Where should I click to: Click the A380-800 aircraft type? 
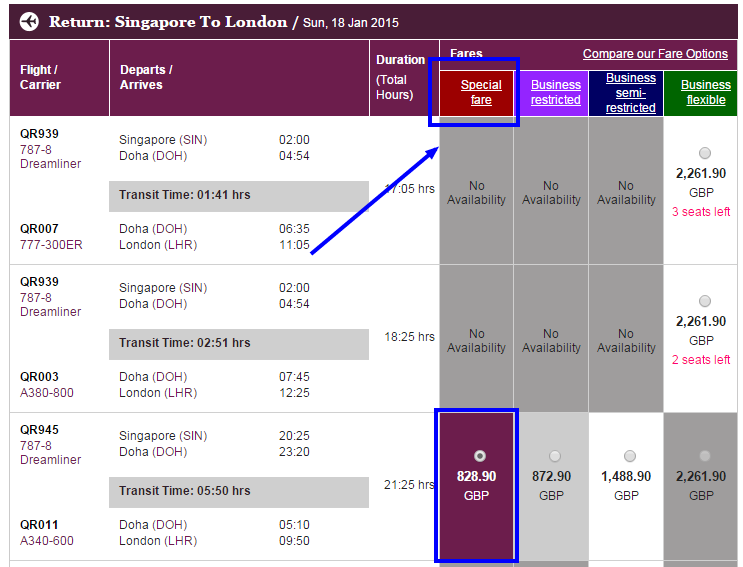pyautogui.click(x=46, y=393)
